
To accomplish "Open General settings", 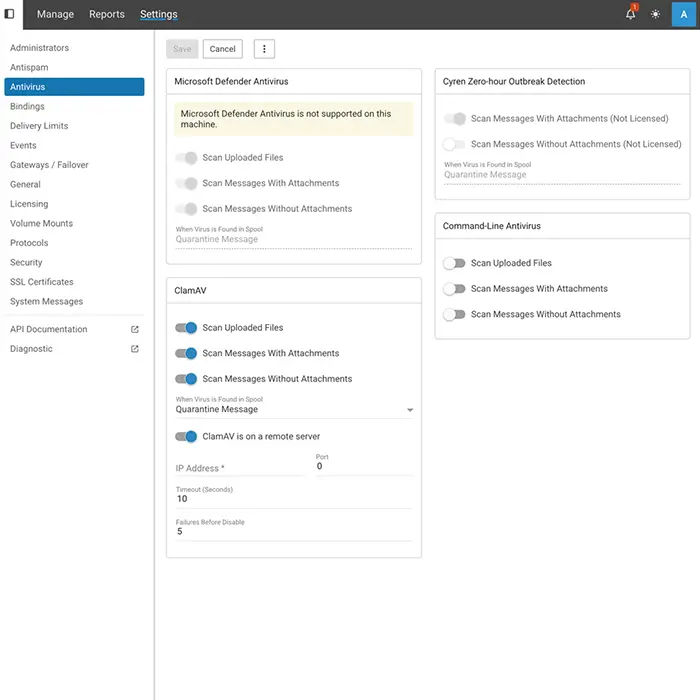I will point(74,184).
